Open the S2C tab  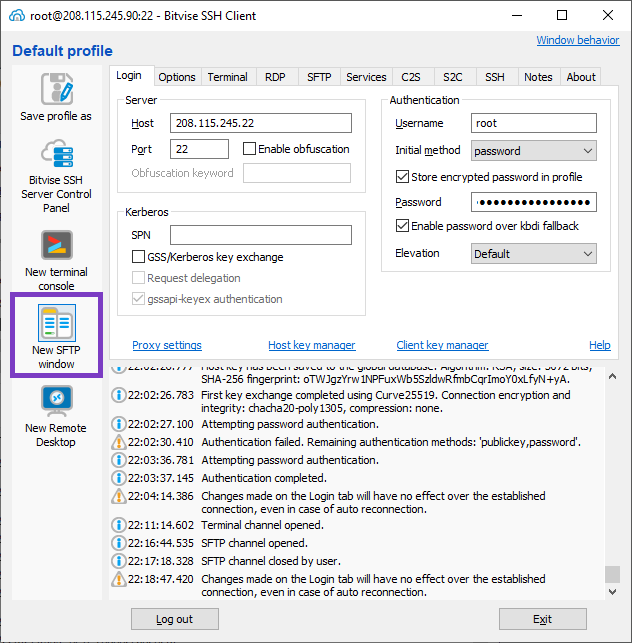(x=453, y=77)
